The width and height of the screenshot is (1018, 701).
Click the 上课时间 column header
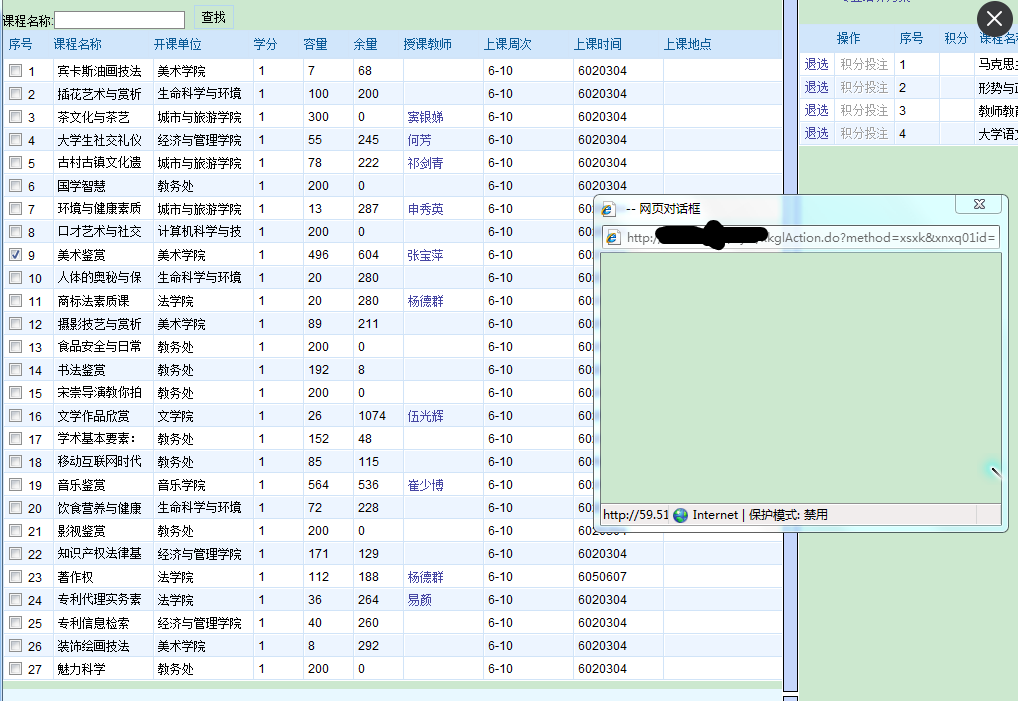pos(597,44)
